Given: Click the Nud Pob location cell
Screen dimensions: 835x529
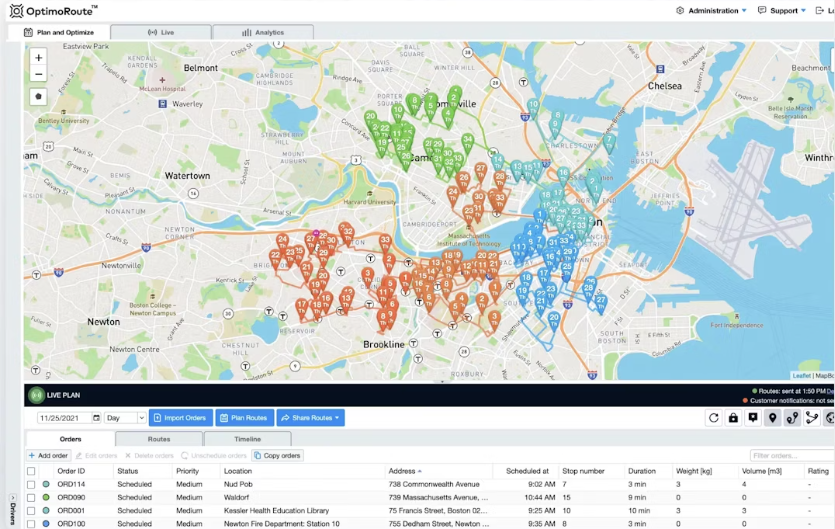Looking at the screenshot, I should (x=238, y=485).
